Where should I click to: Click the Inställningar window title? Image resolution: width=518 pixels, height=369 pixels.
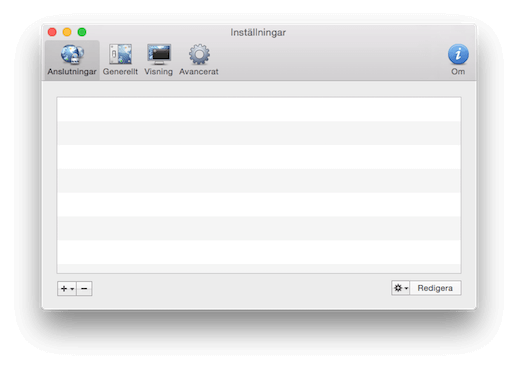(258, 33)
